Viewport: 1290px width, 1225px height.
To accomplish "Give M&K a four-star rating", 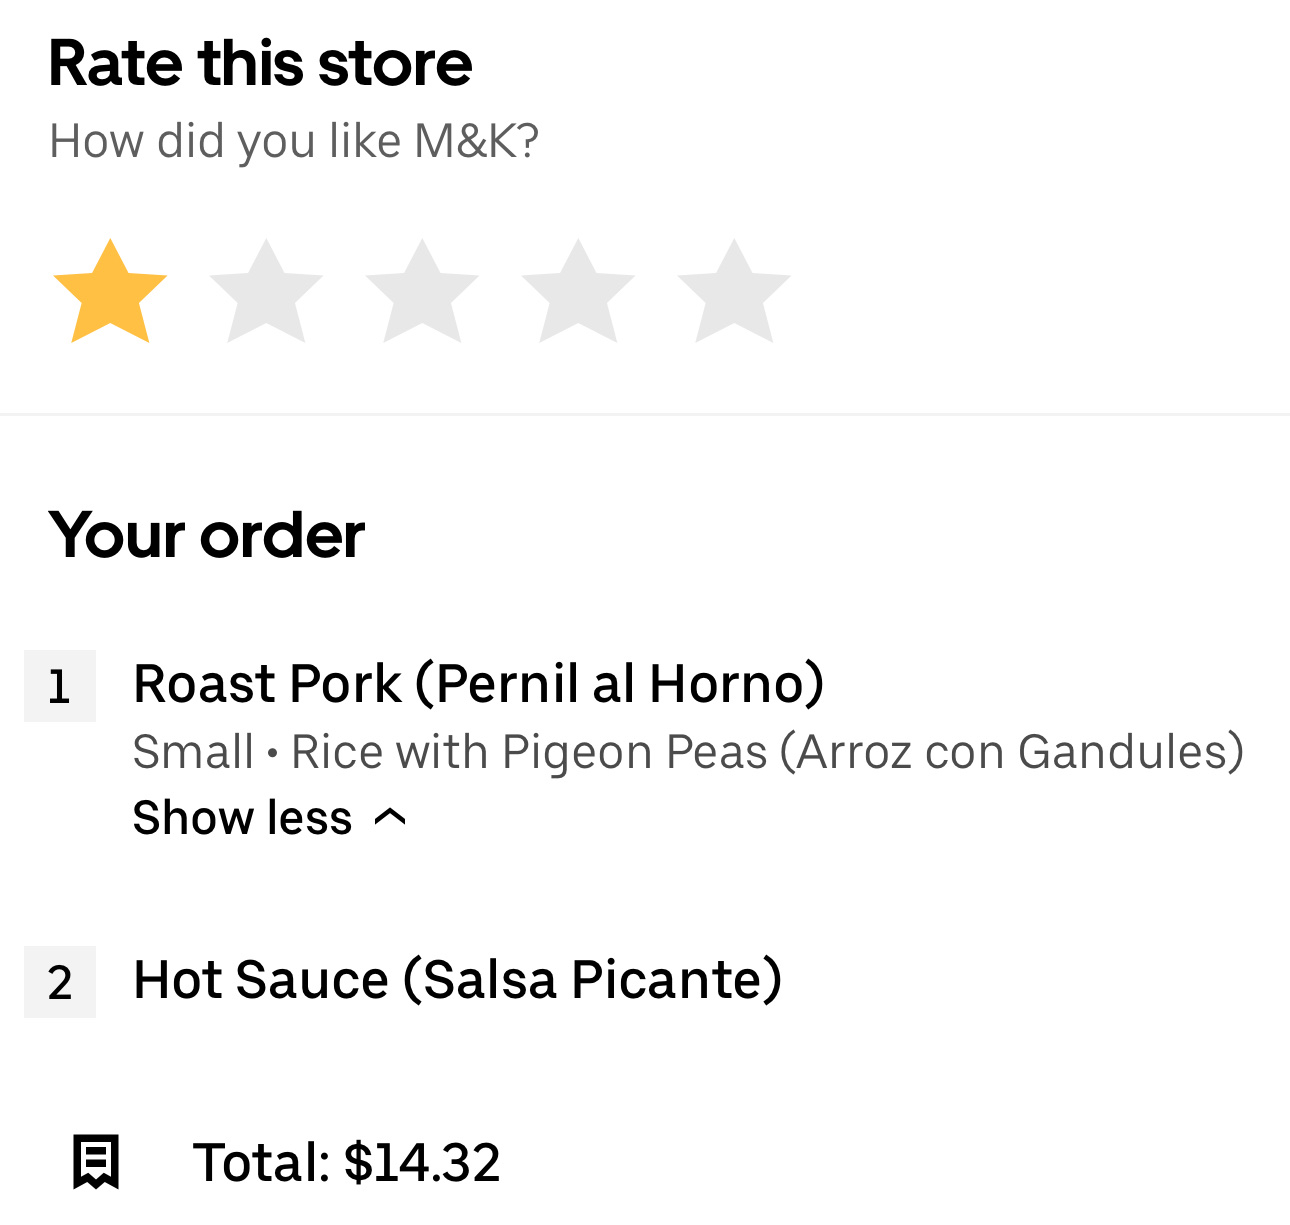I will pos(578,292).
